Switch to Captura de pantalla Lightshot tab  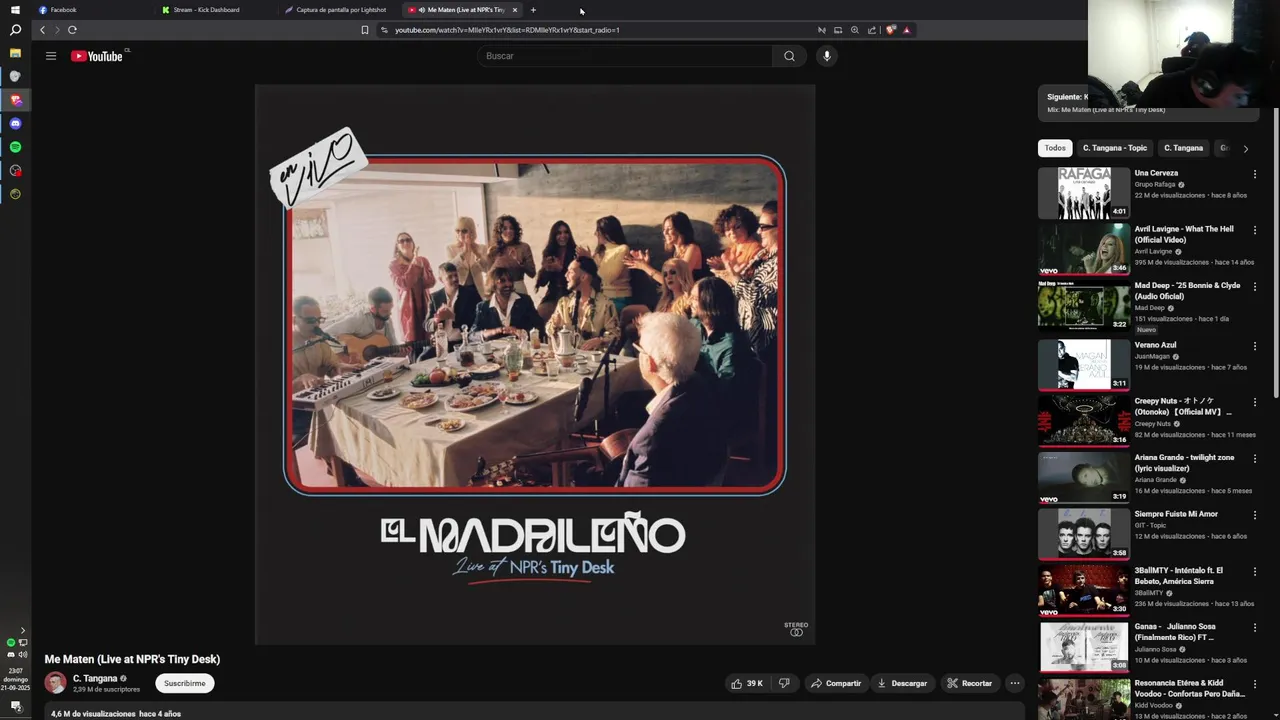338,10
